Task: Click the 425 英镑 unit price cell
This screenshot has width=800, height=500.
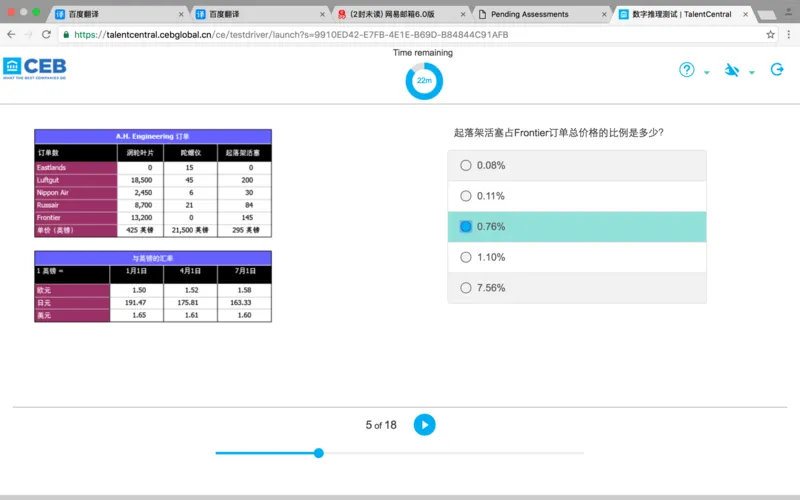Action: pyautogui.click(x=141, y=230)
